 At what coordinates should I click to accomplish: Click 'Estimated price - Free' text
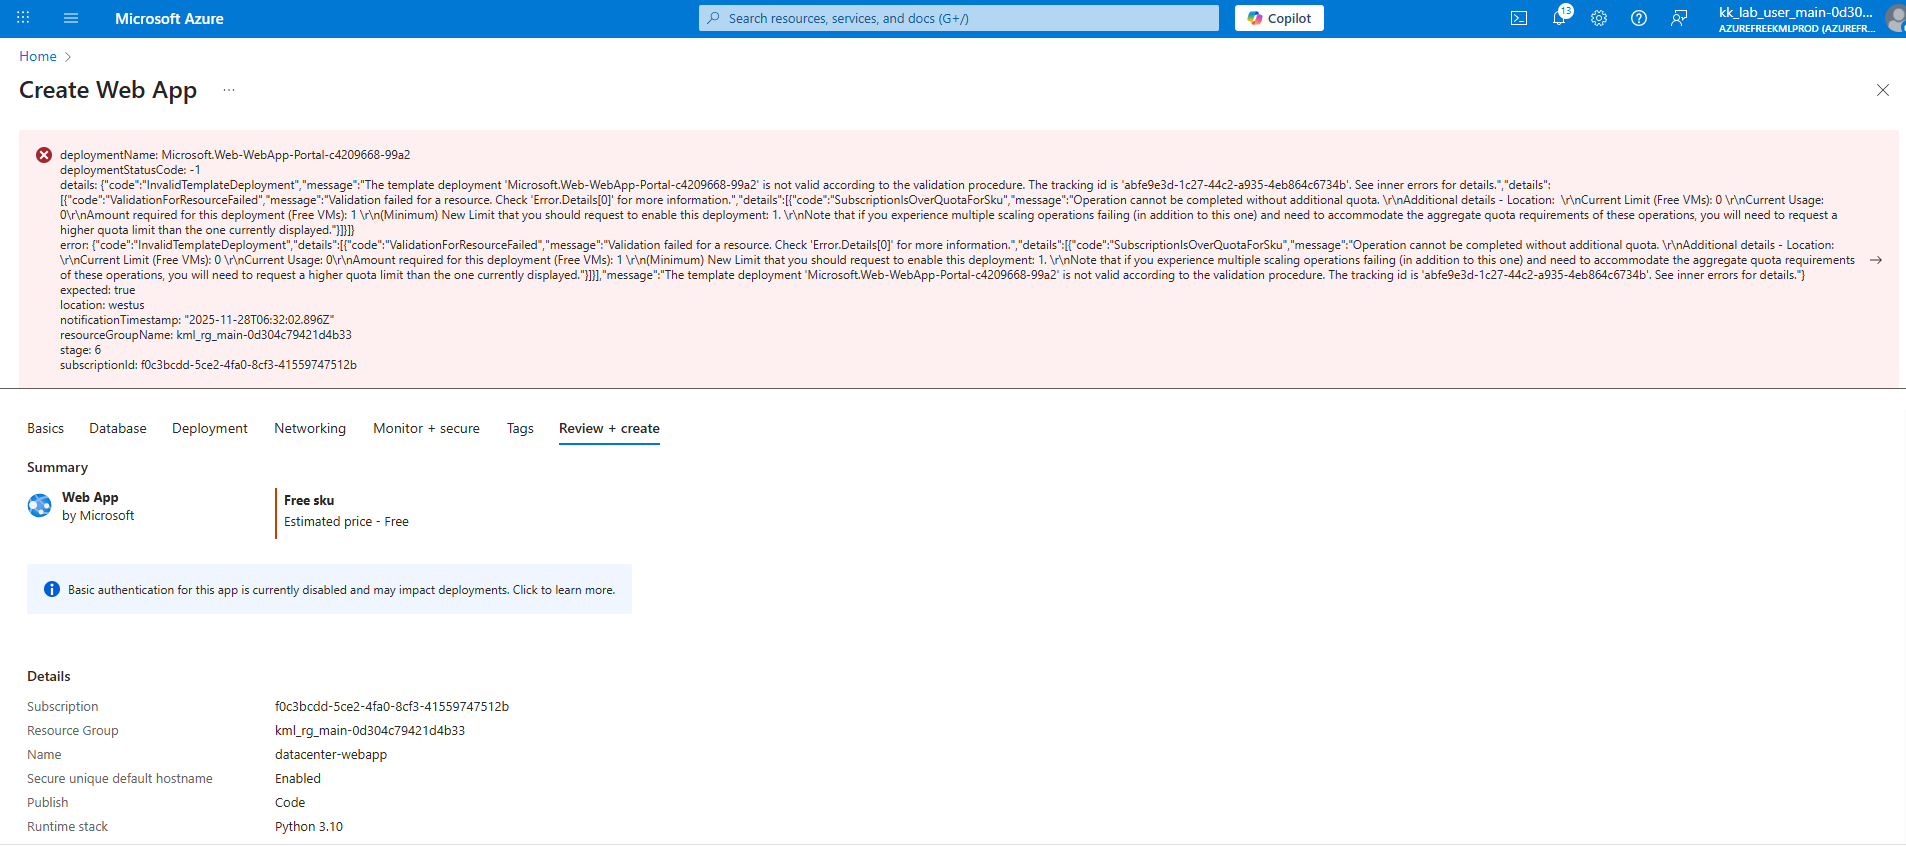[x=346, y=521]
